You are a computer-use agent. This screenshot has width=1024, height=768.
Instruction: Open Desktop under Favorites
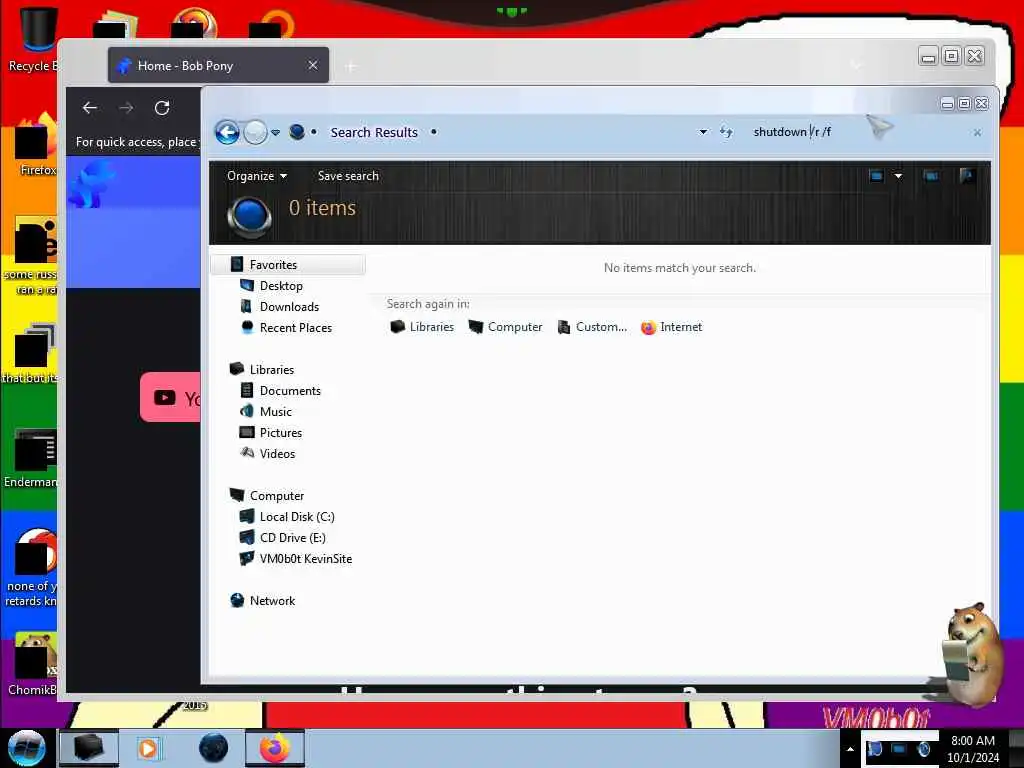[x=281, y=285]
